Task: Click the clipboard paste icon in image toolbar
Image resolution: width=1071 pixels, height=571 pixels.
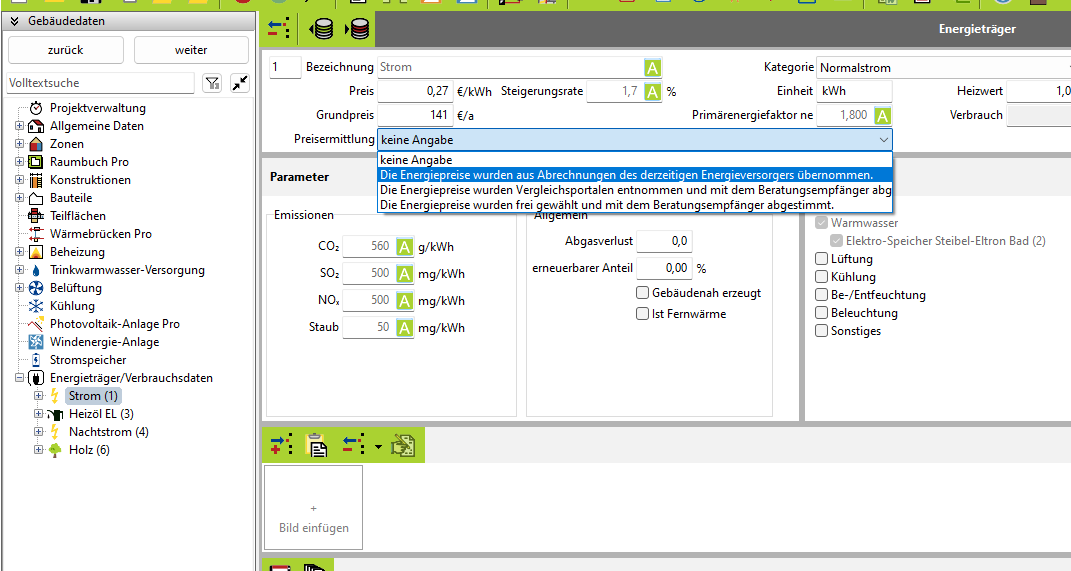Action: (x=317, y=445)
